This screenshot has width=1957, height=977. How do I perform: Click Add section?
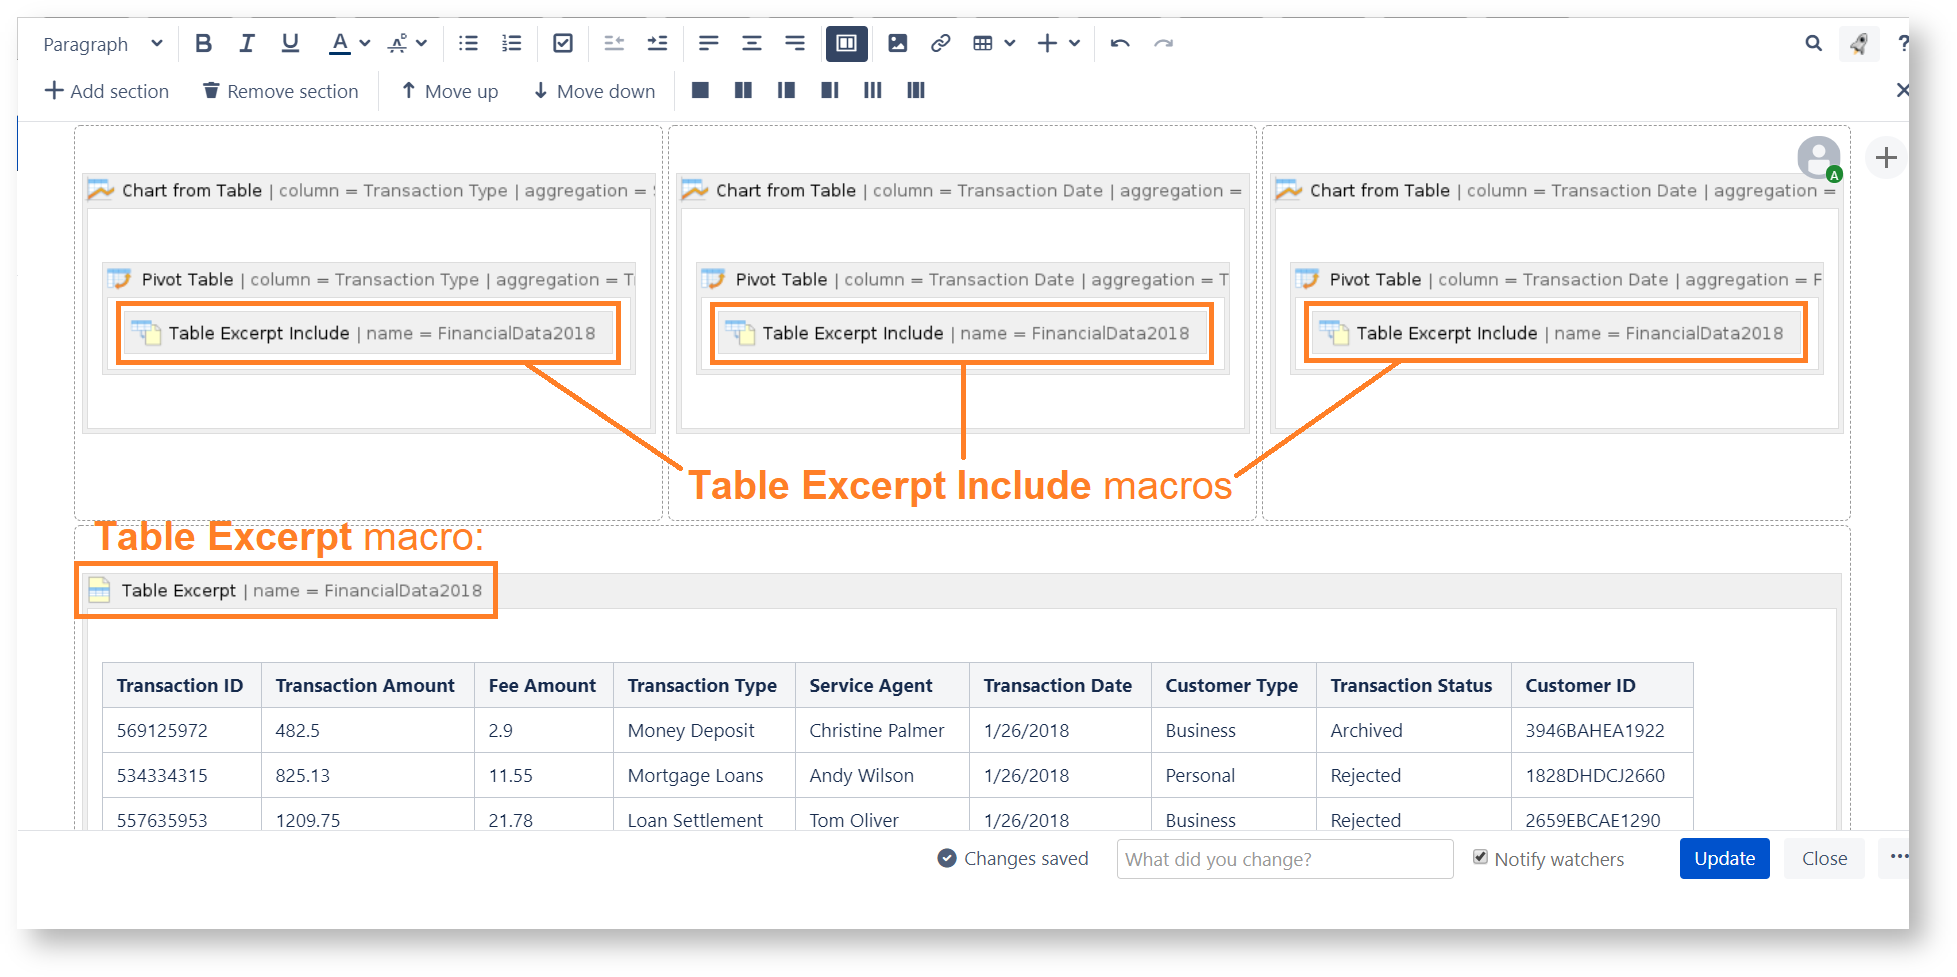107,91
